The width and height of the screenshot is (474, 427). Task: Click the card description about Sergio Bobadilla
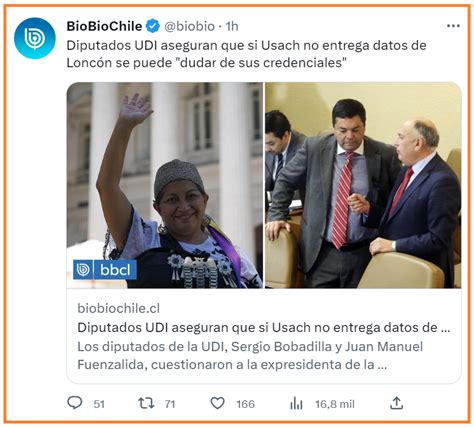250,356
